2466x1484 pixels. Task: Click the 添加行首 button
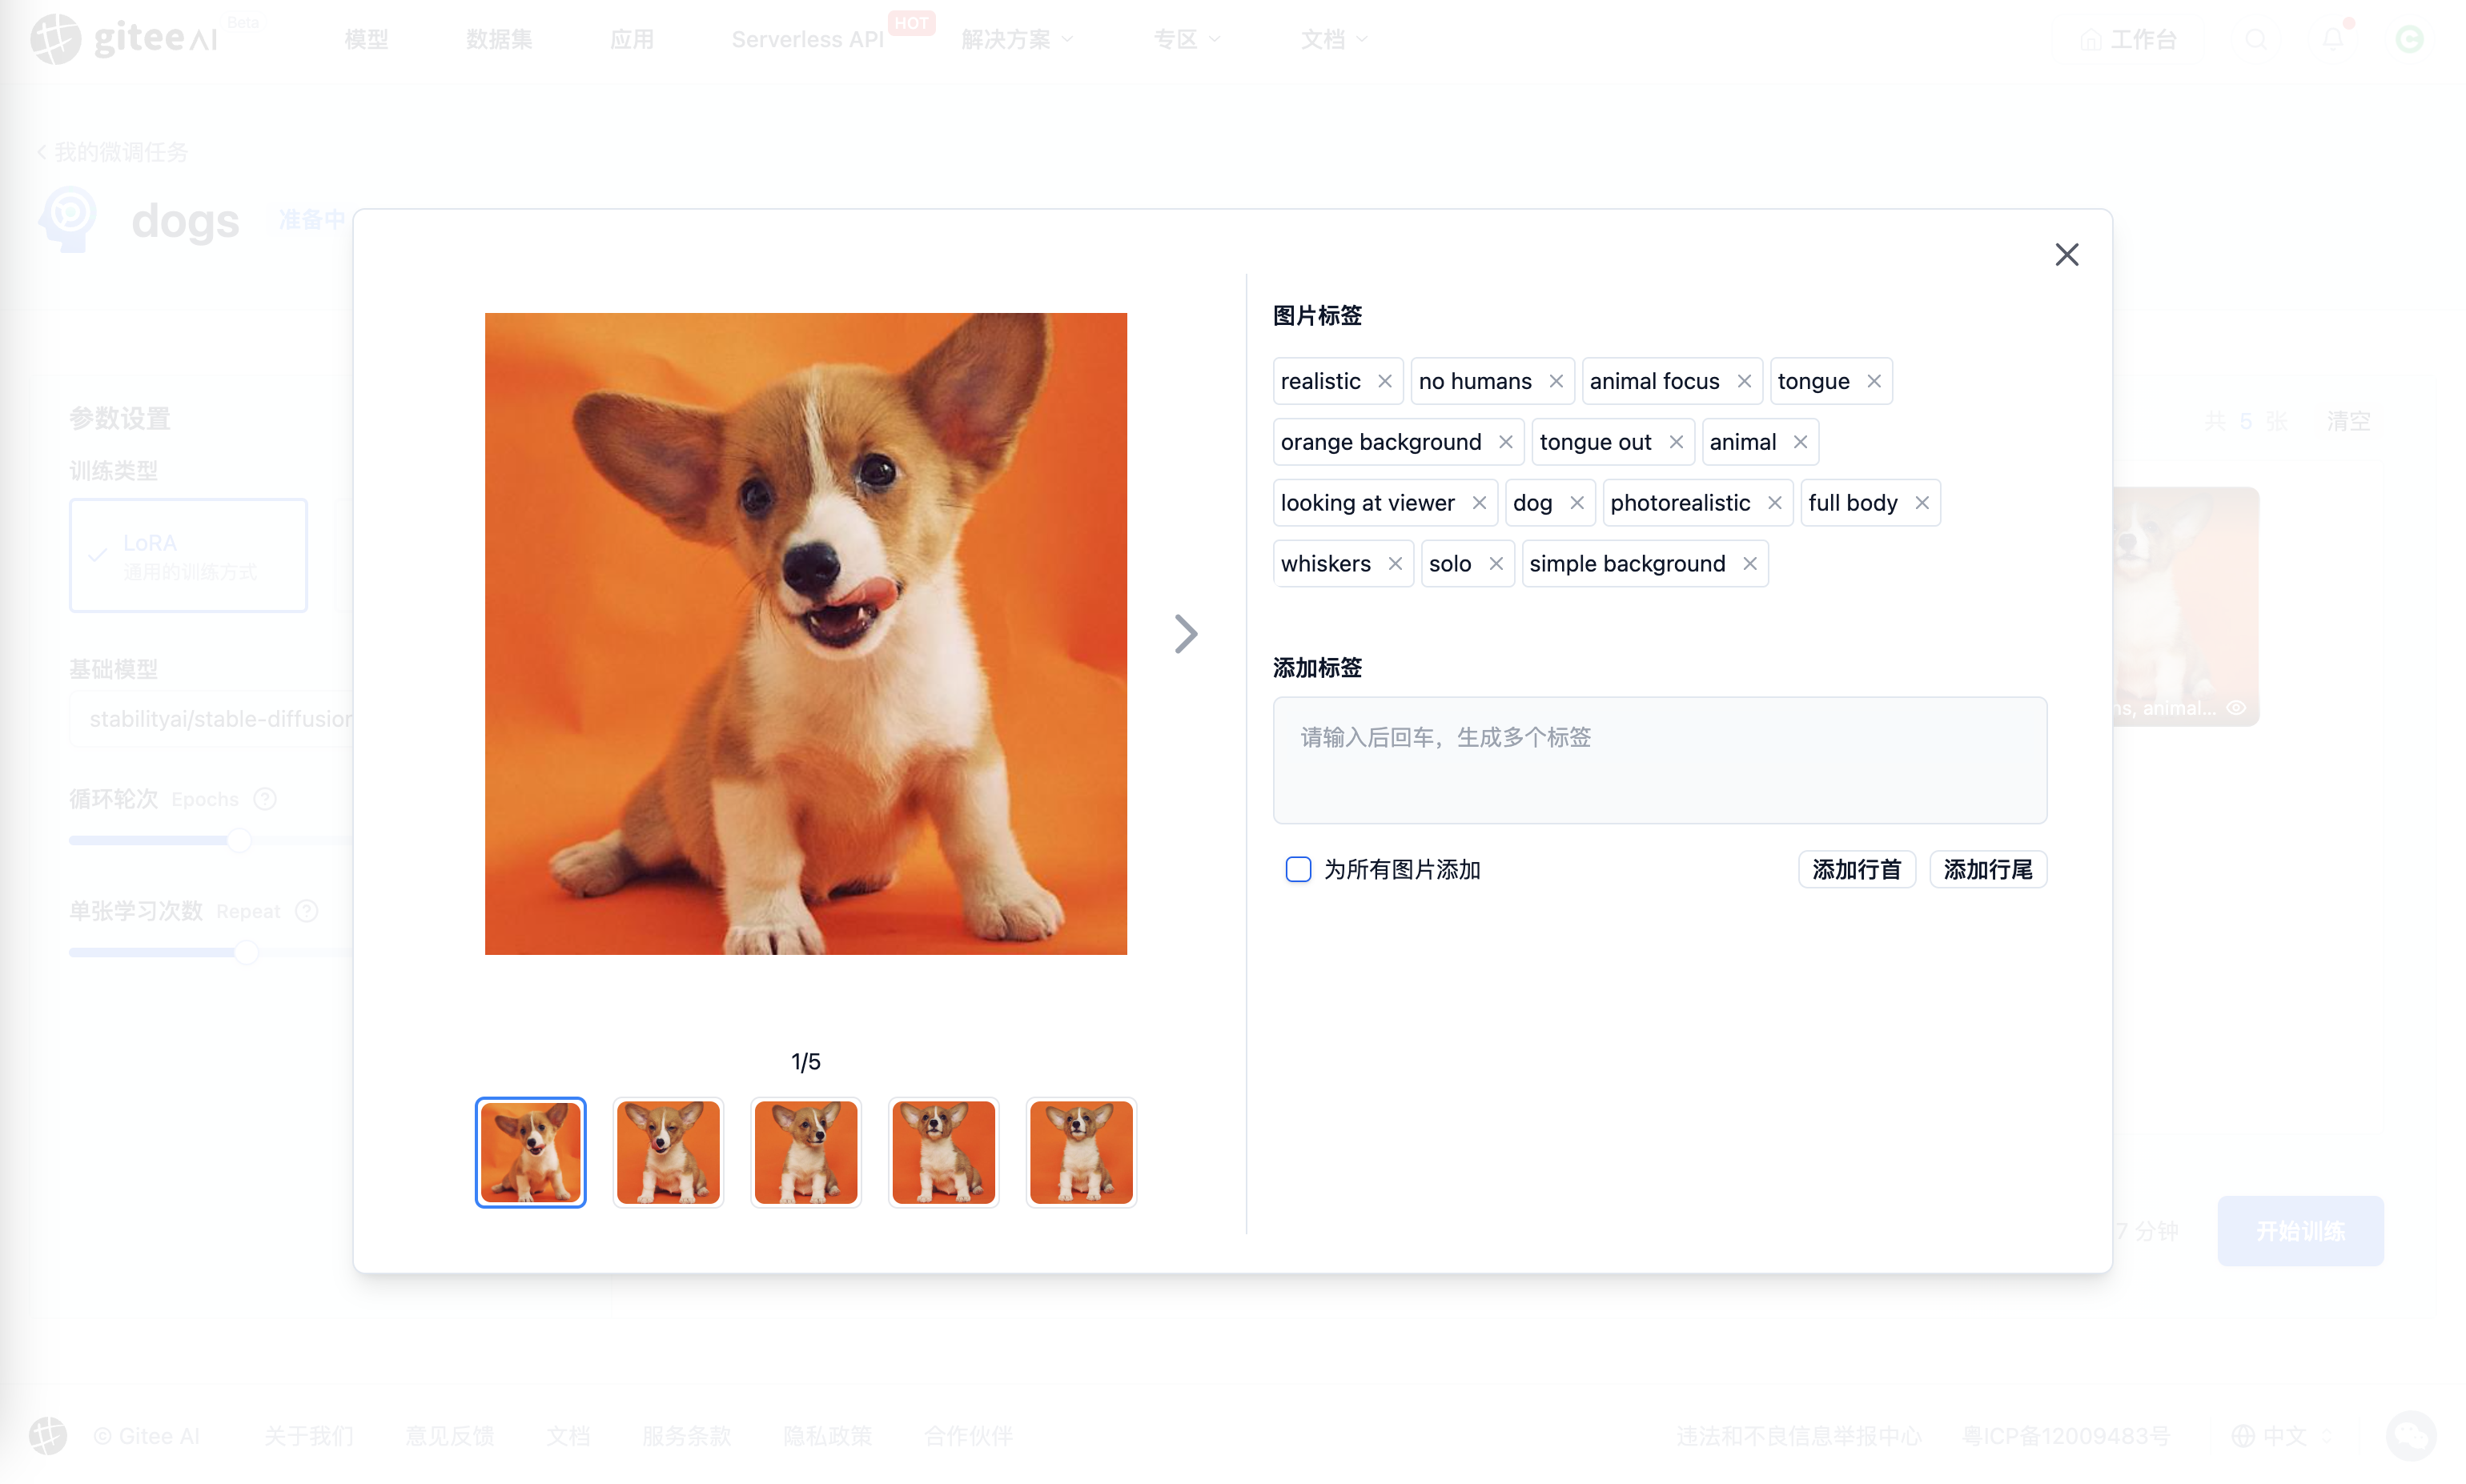(1856, 869)
